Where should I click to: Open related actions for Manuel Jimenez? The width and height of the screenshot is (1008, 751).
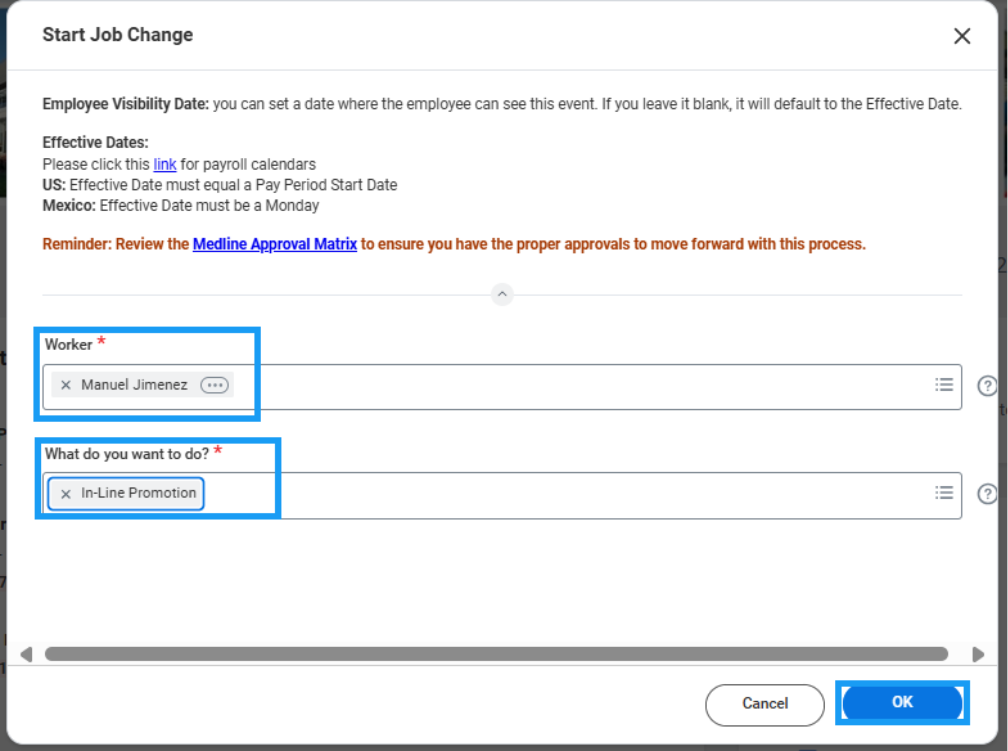point(214,385)
